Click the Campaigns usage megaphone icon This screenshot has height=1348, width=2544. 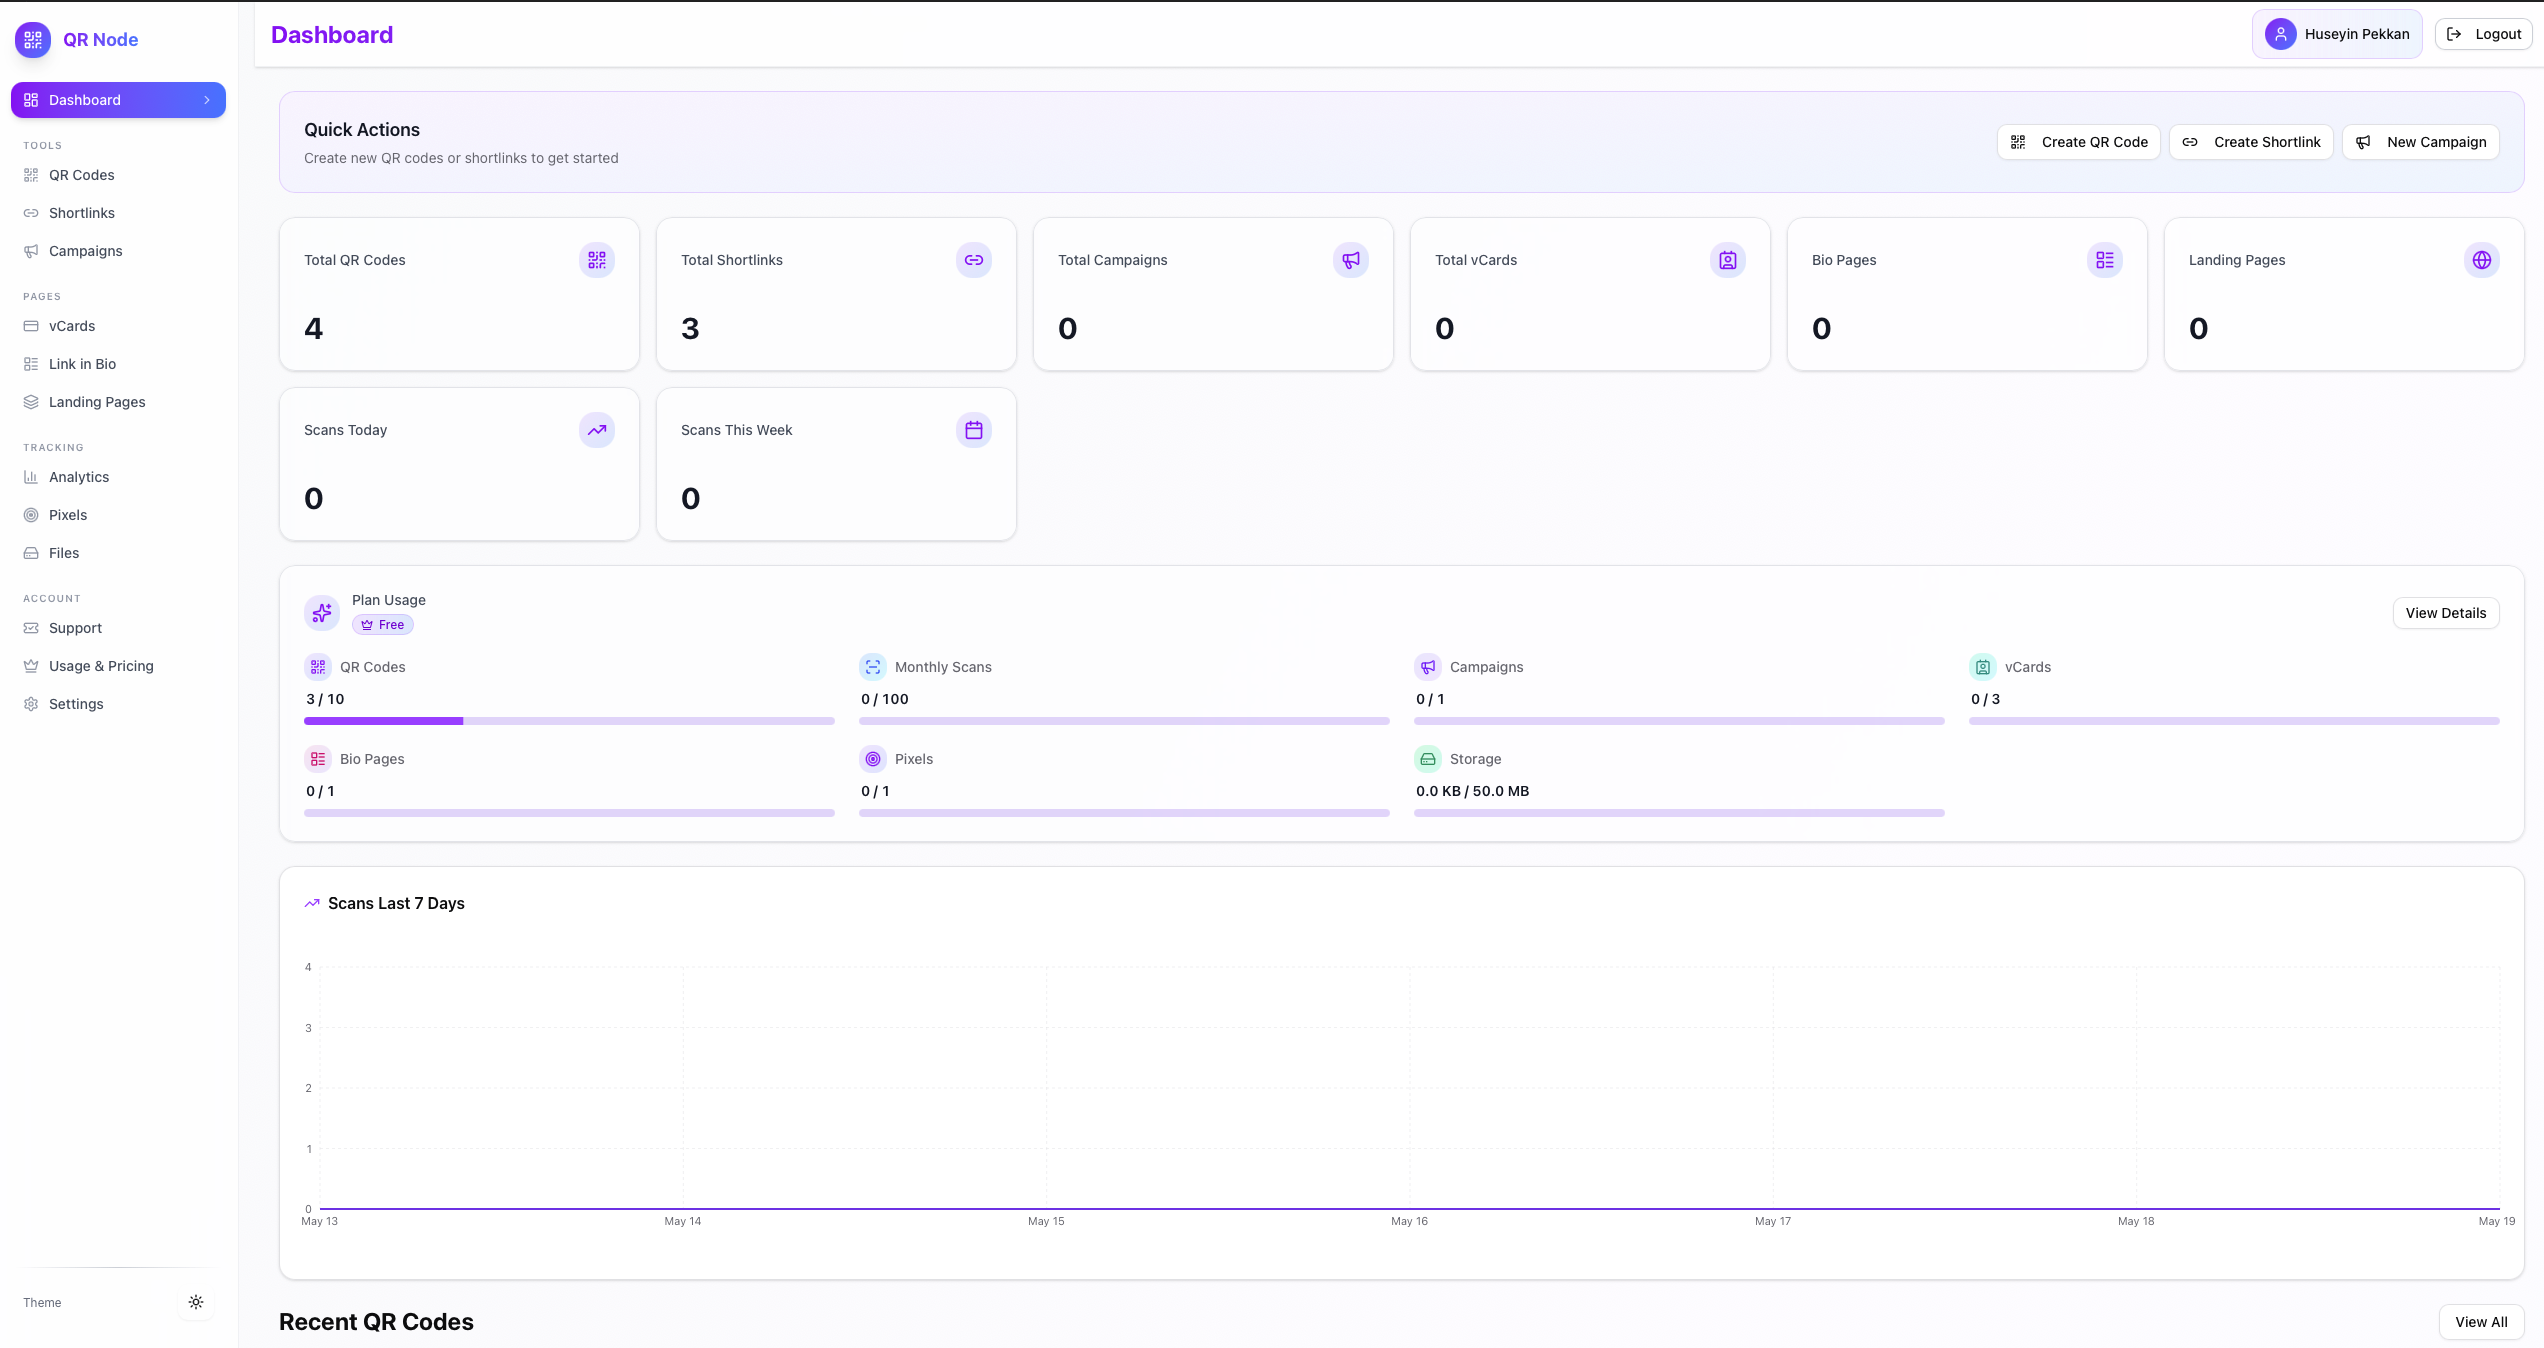tap(1428, 667)
